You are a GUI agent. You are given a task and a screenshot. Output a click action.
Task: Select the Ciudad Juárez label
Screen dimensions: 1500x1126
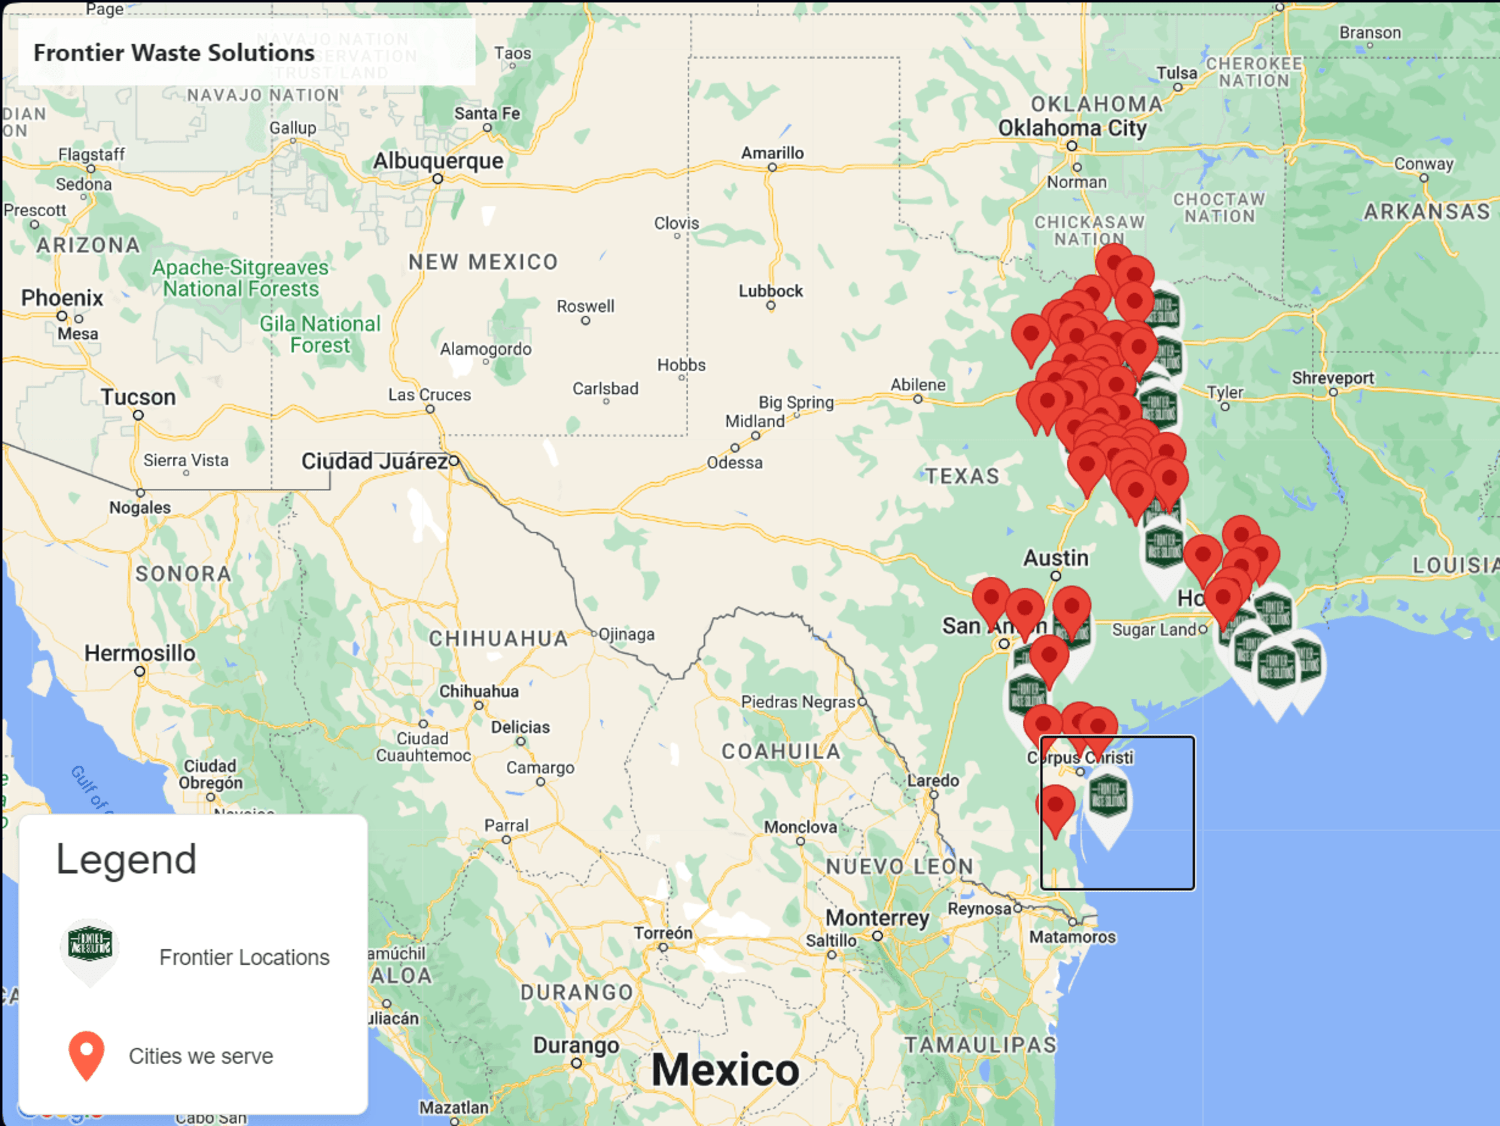(375, 461)
